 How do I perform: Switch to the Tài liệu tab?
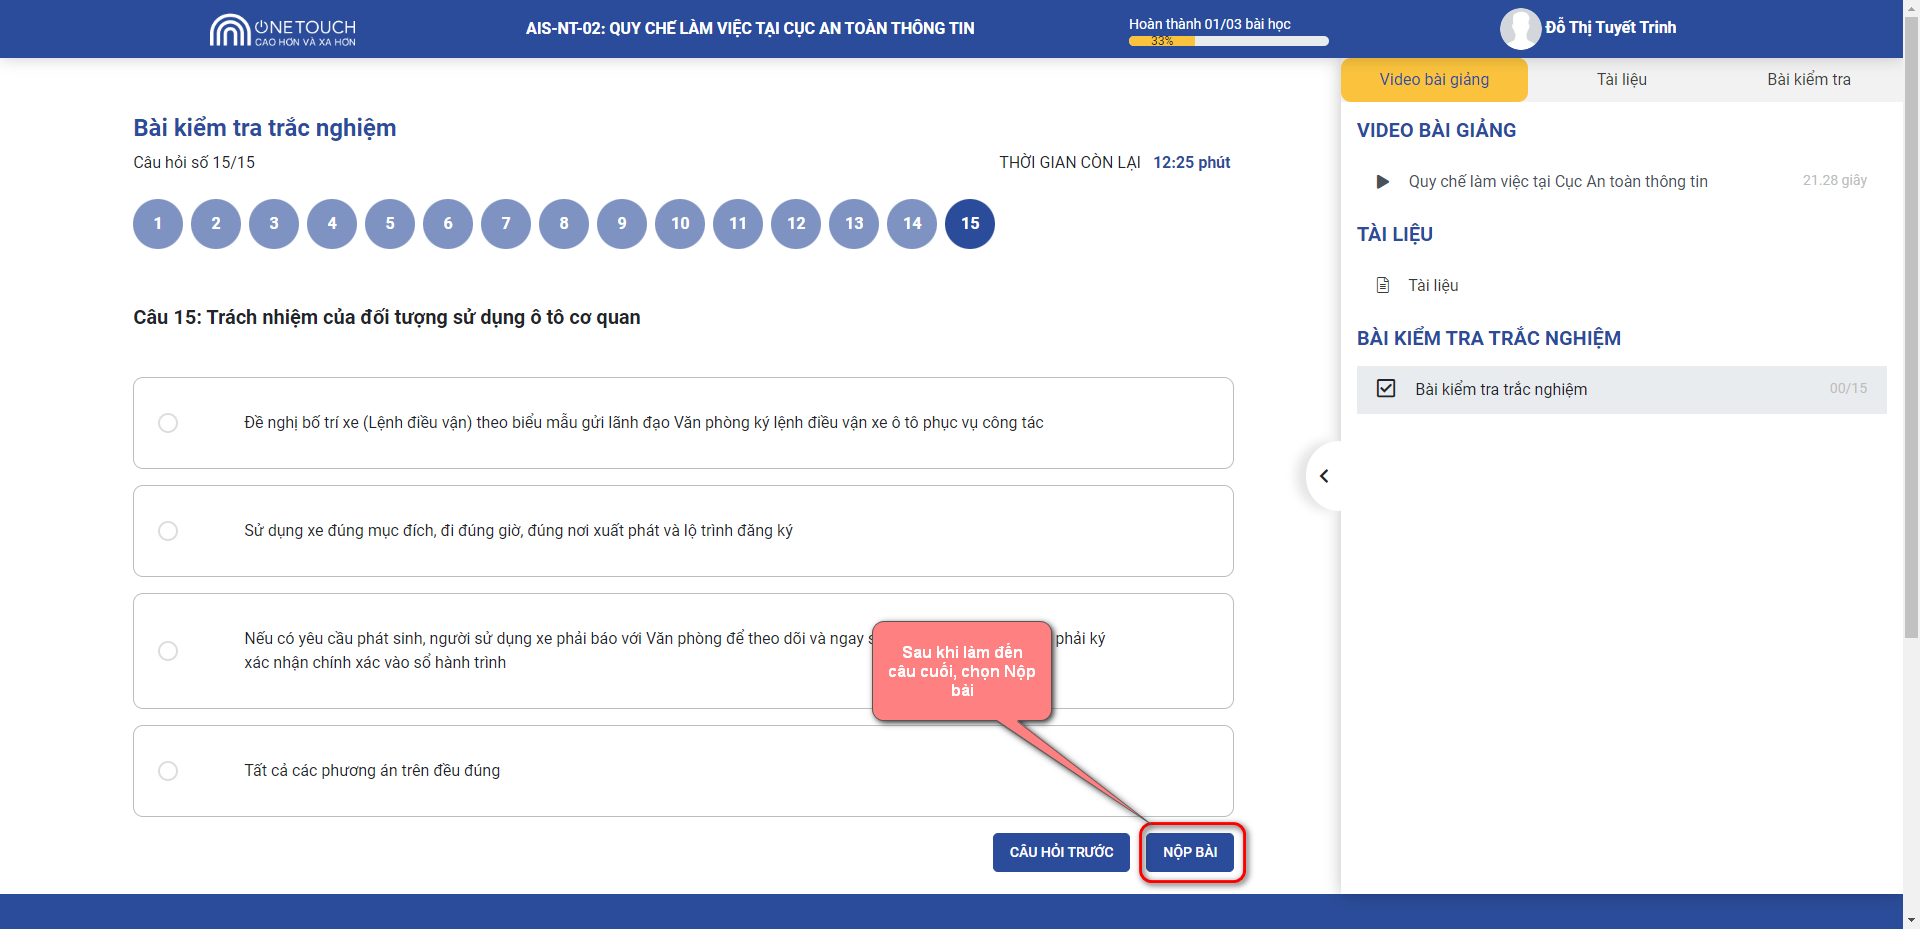(1621, 80)
